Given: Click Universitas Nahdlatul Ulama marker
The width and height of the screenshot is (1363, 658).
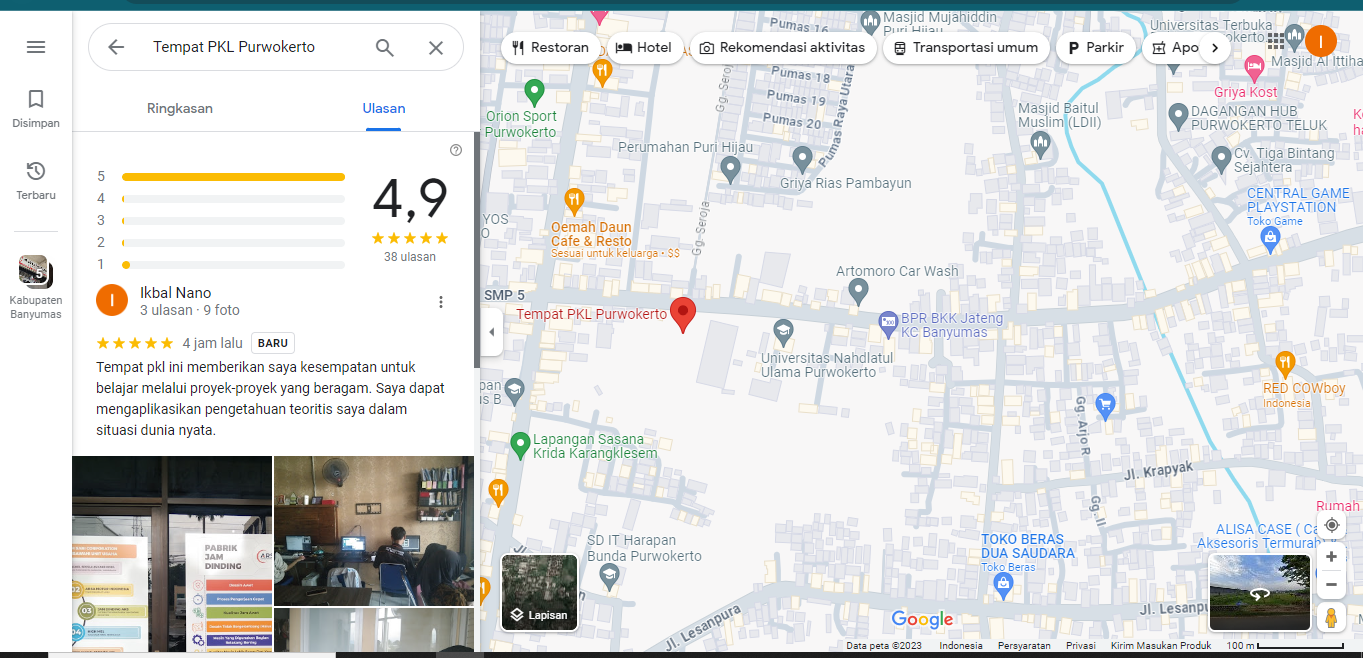Looking at the screenshot, I should [783, 332].
